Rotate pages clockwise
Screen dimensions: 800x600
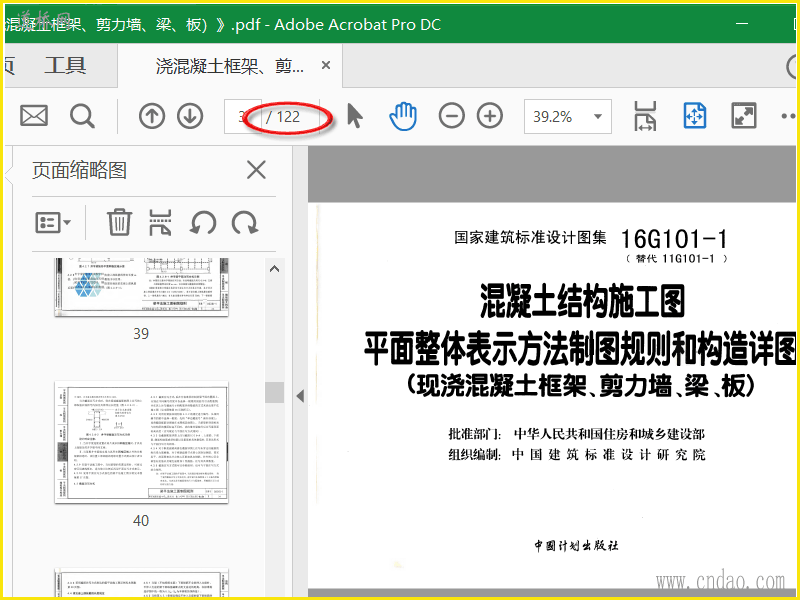coord(245,223)
